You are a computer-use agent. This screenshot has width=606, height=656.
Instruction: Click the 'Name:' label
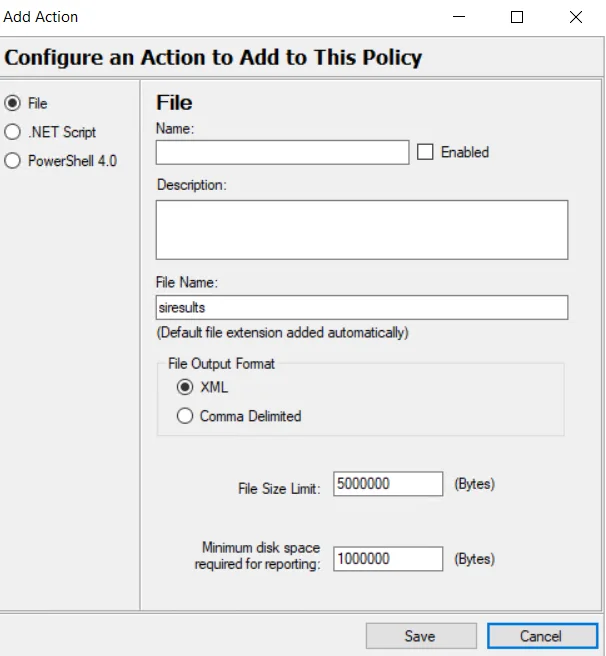[x=175, y=128]
